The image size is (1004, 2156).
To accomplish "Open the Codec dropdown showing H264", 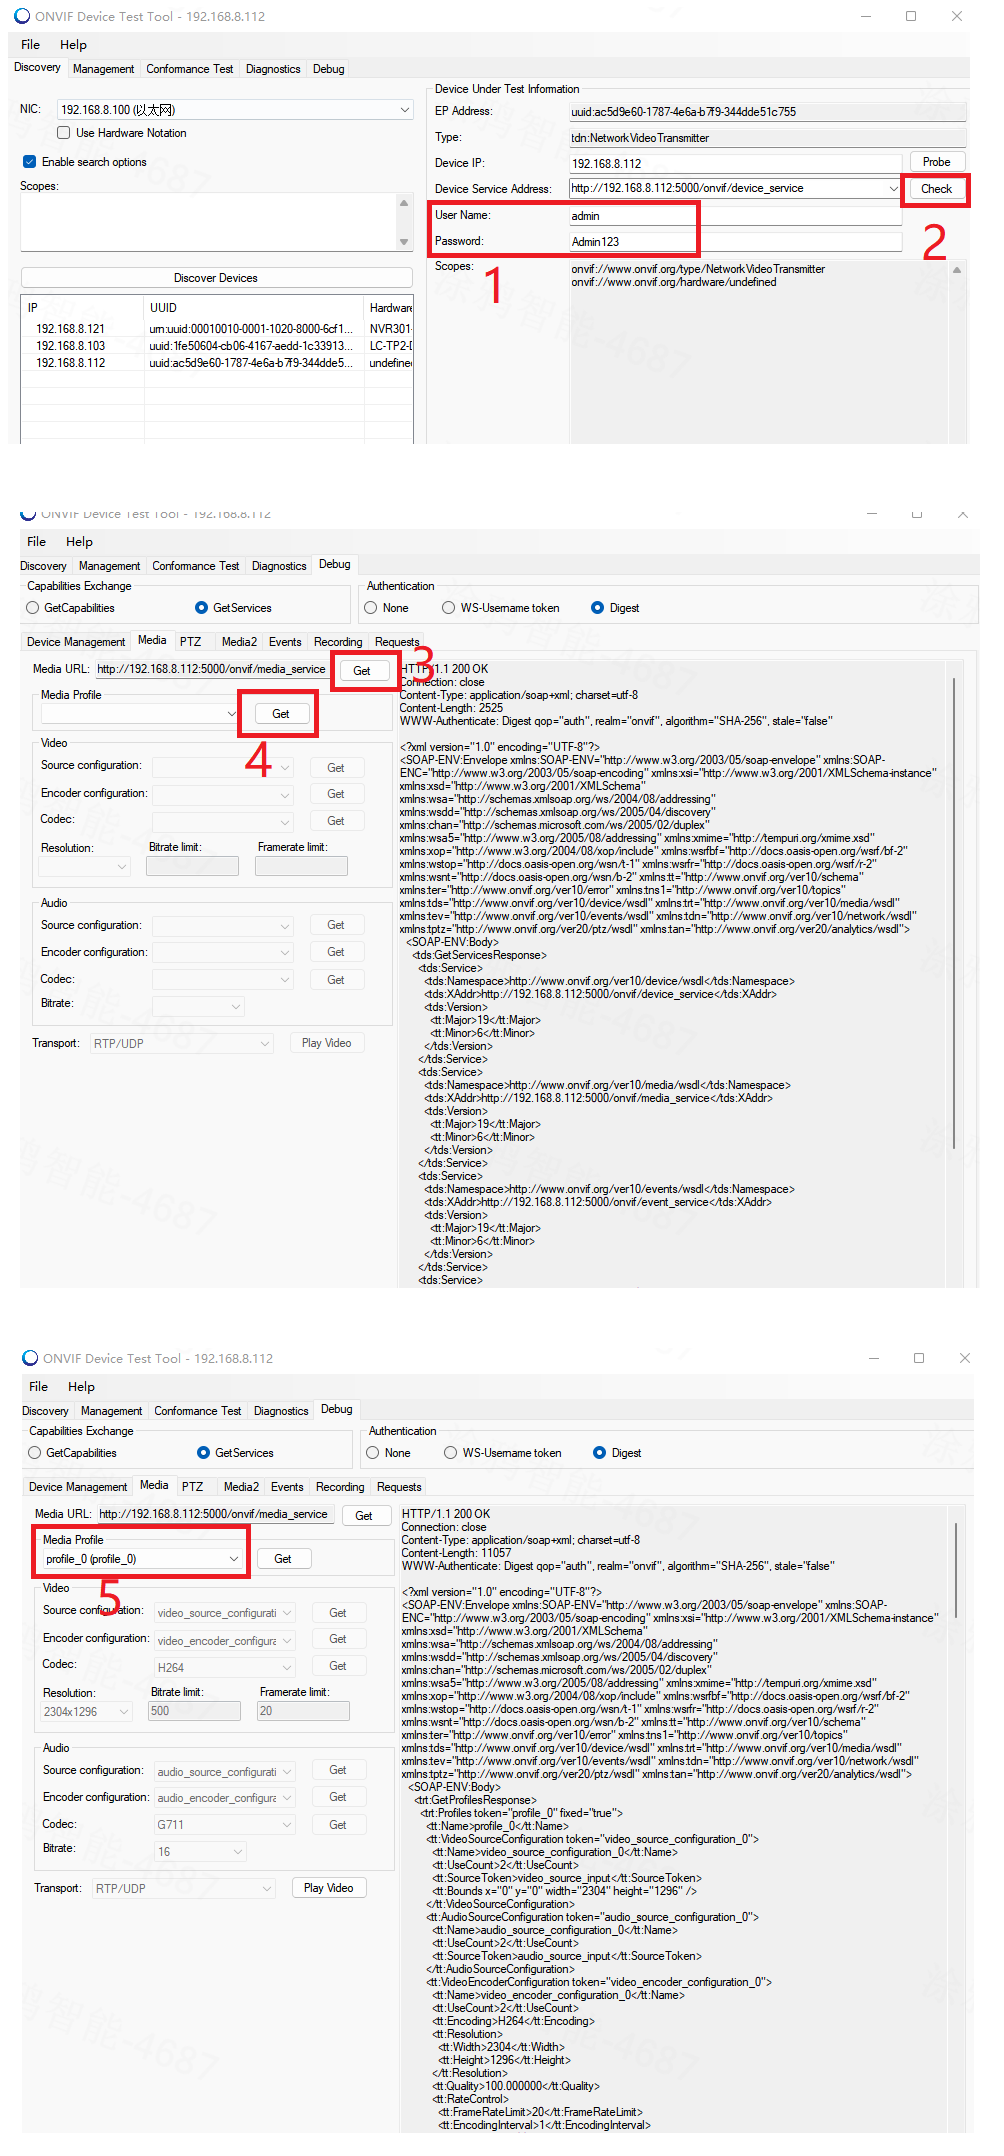I will click(224, 1668).
